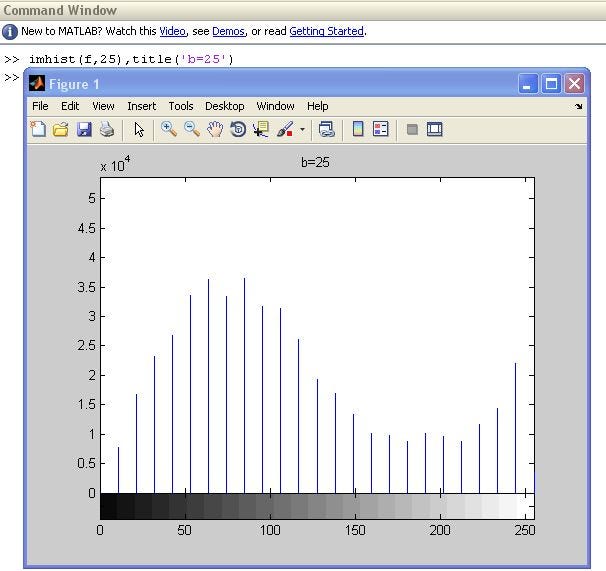This screenshot has height=571, width=606.
Task: Minimize the Figure 1 window
Action: [x=528, y=84]
